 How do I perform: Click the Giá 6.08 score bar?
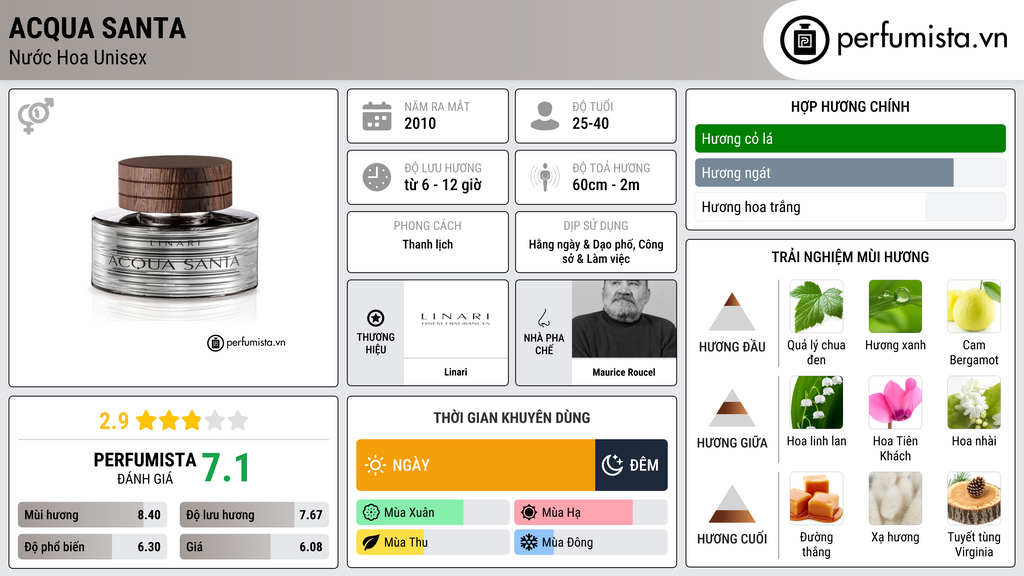255,547
